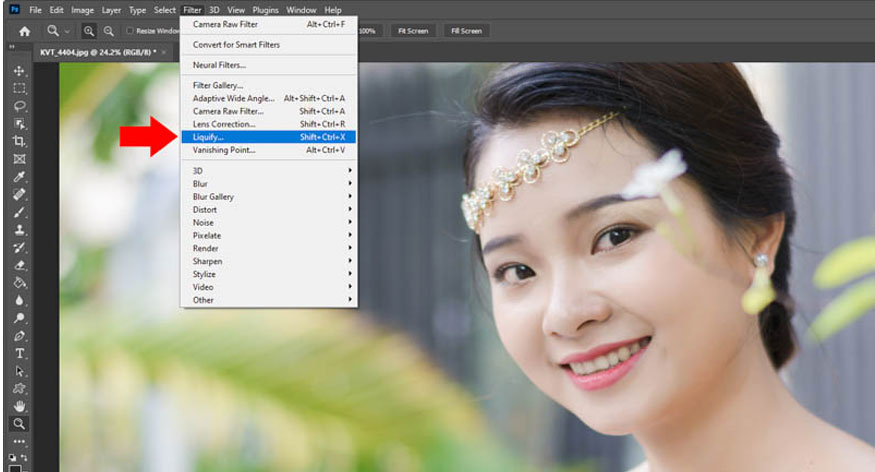This screenshot has width=875, height=472.
Task: Select the KVT_4404.jpg document tab
Action: click(x=97, y=51)
